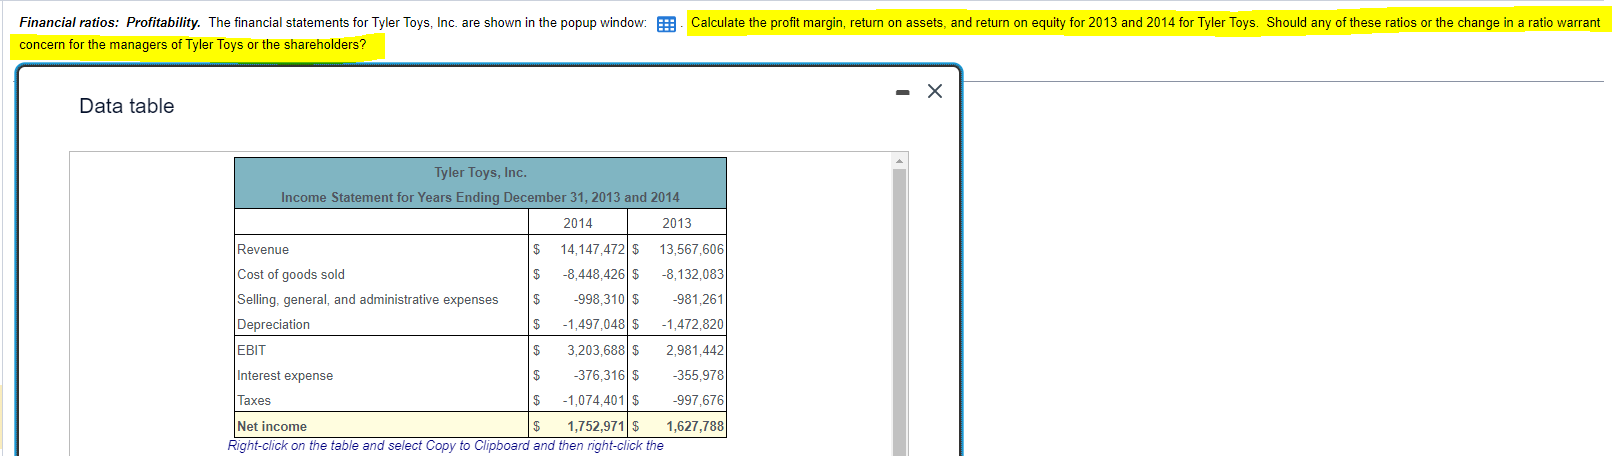Click the Copy to Clipboard instruction text
The image size is (1613, 456).
[445, 445]
